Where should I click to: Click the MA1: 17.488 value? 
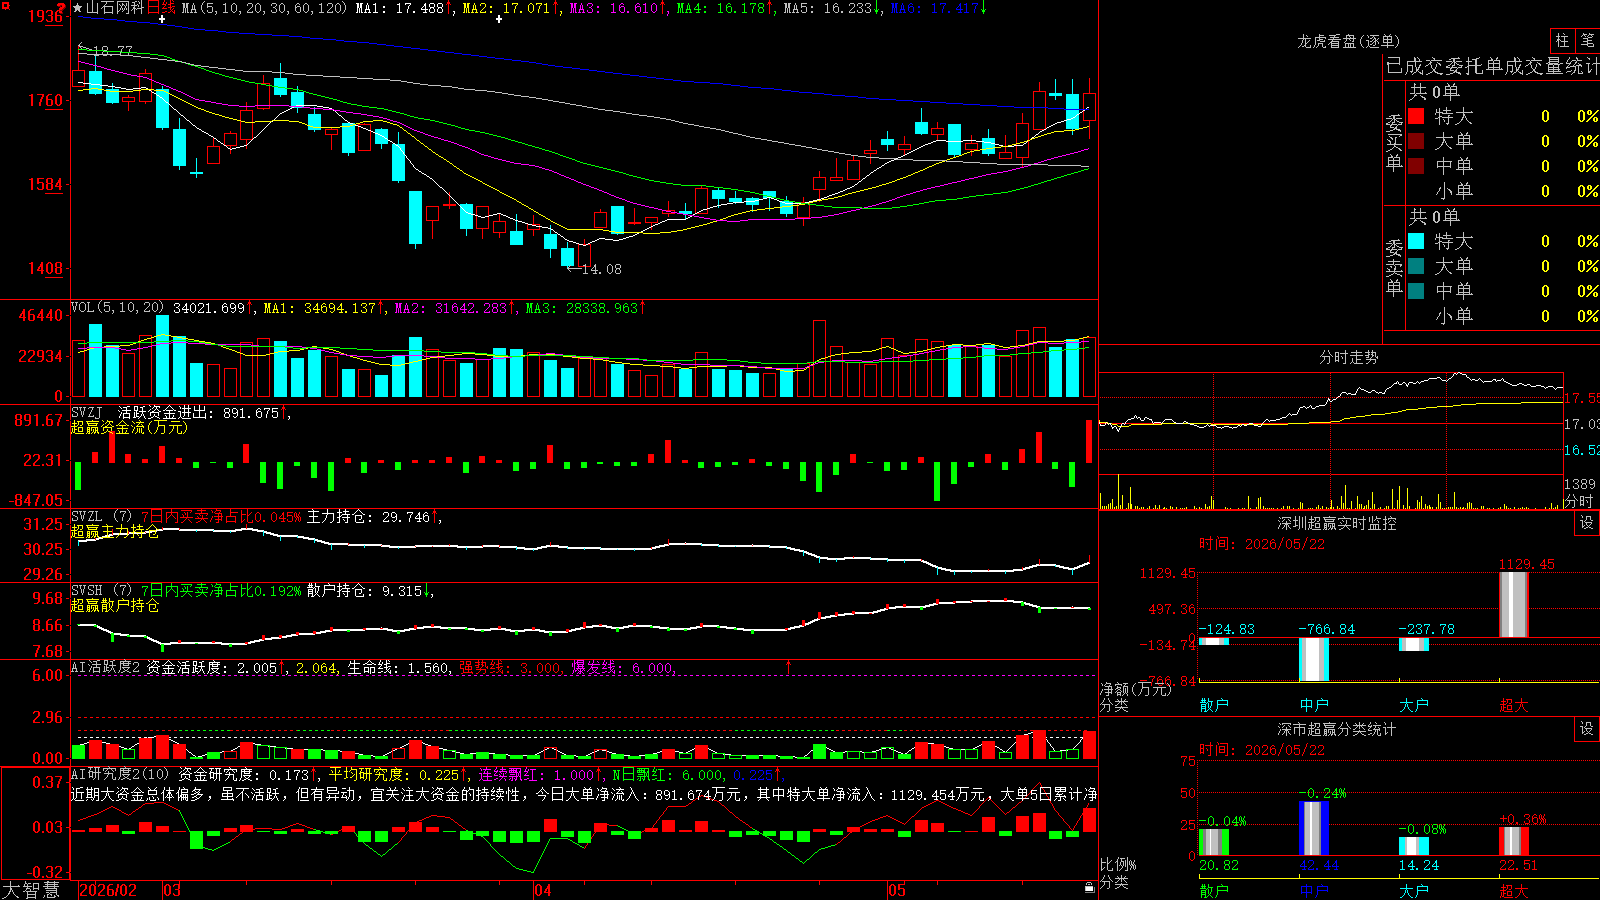pos(400,8)
